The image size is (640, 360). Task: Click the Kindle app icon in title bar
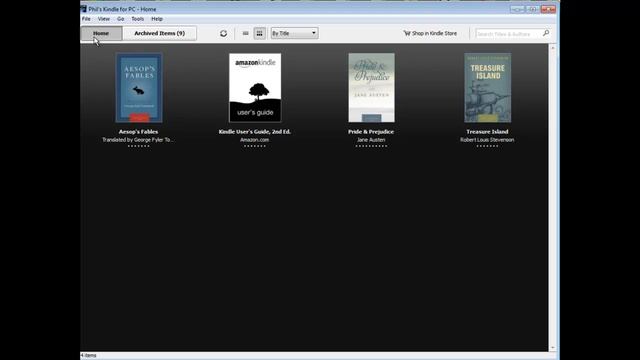pos(84,9)
